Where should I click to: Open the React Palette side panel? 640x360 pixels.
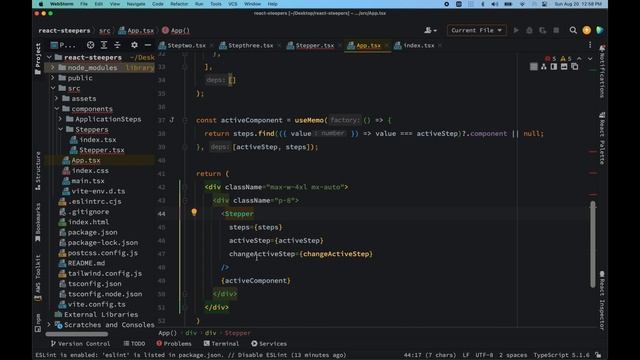(602, 139)
